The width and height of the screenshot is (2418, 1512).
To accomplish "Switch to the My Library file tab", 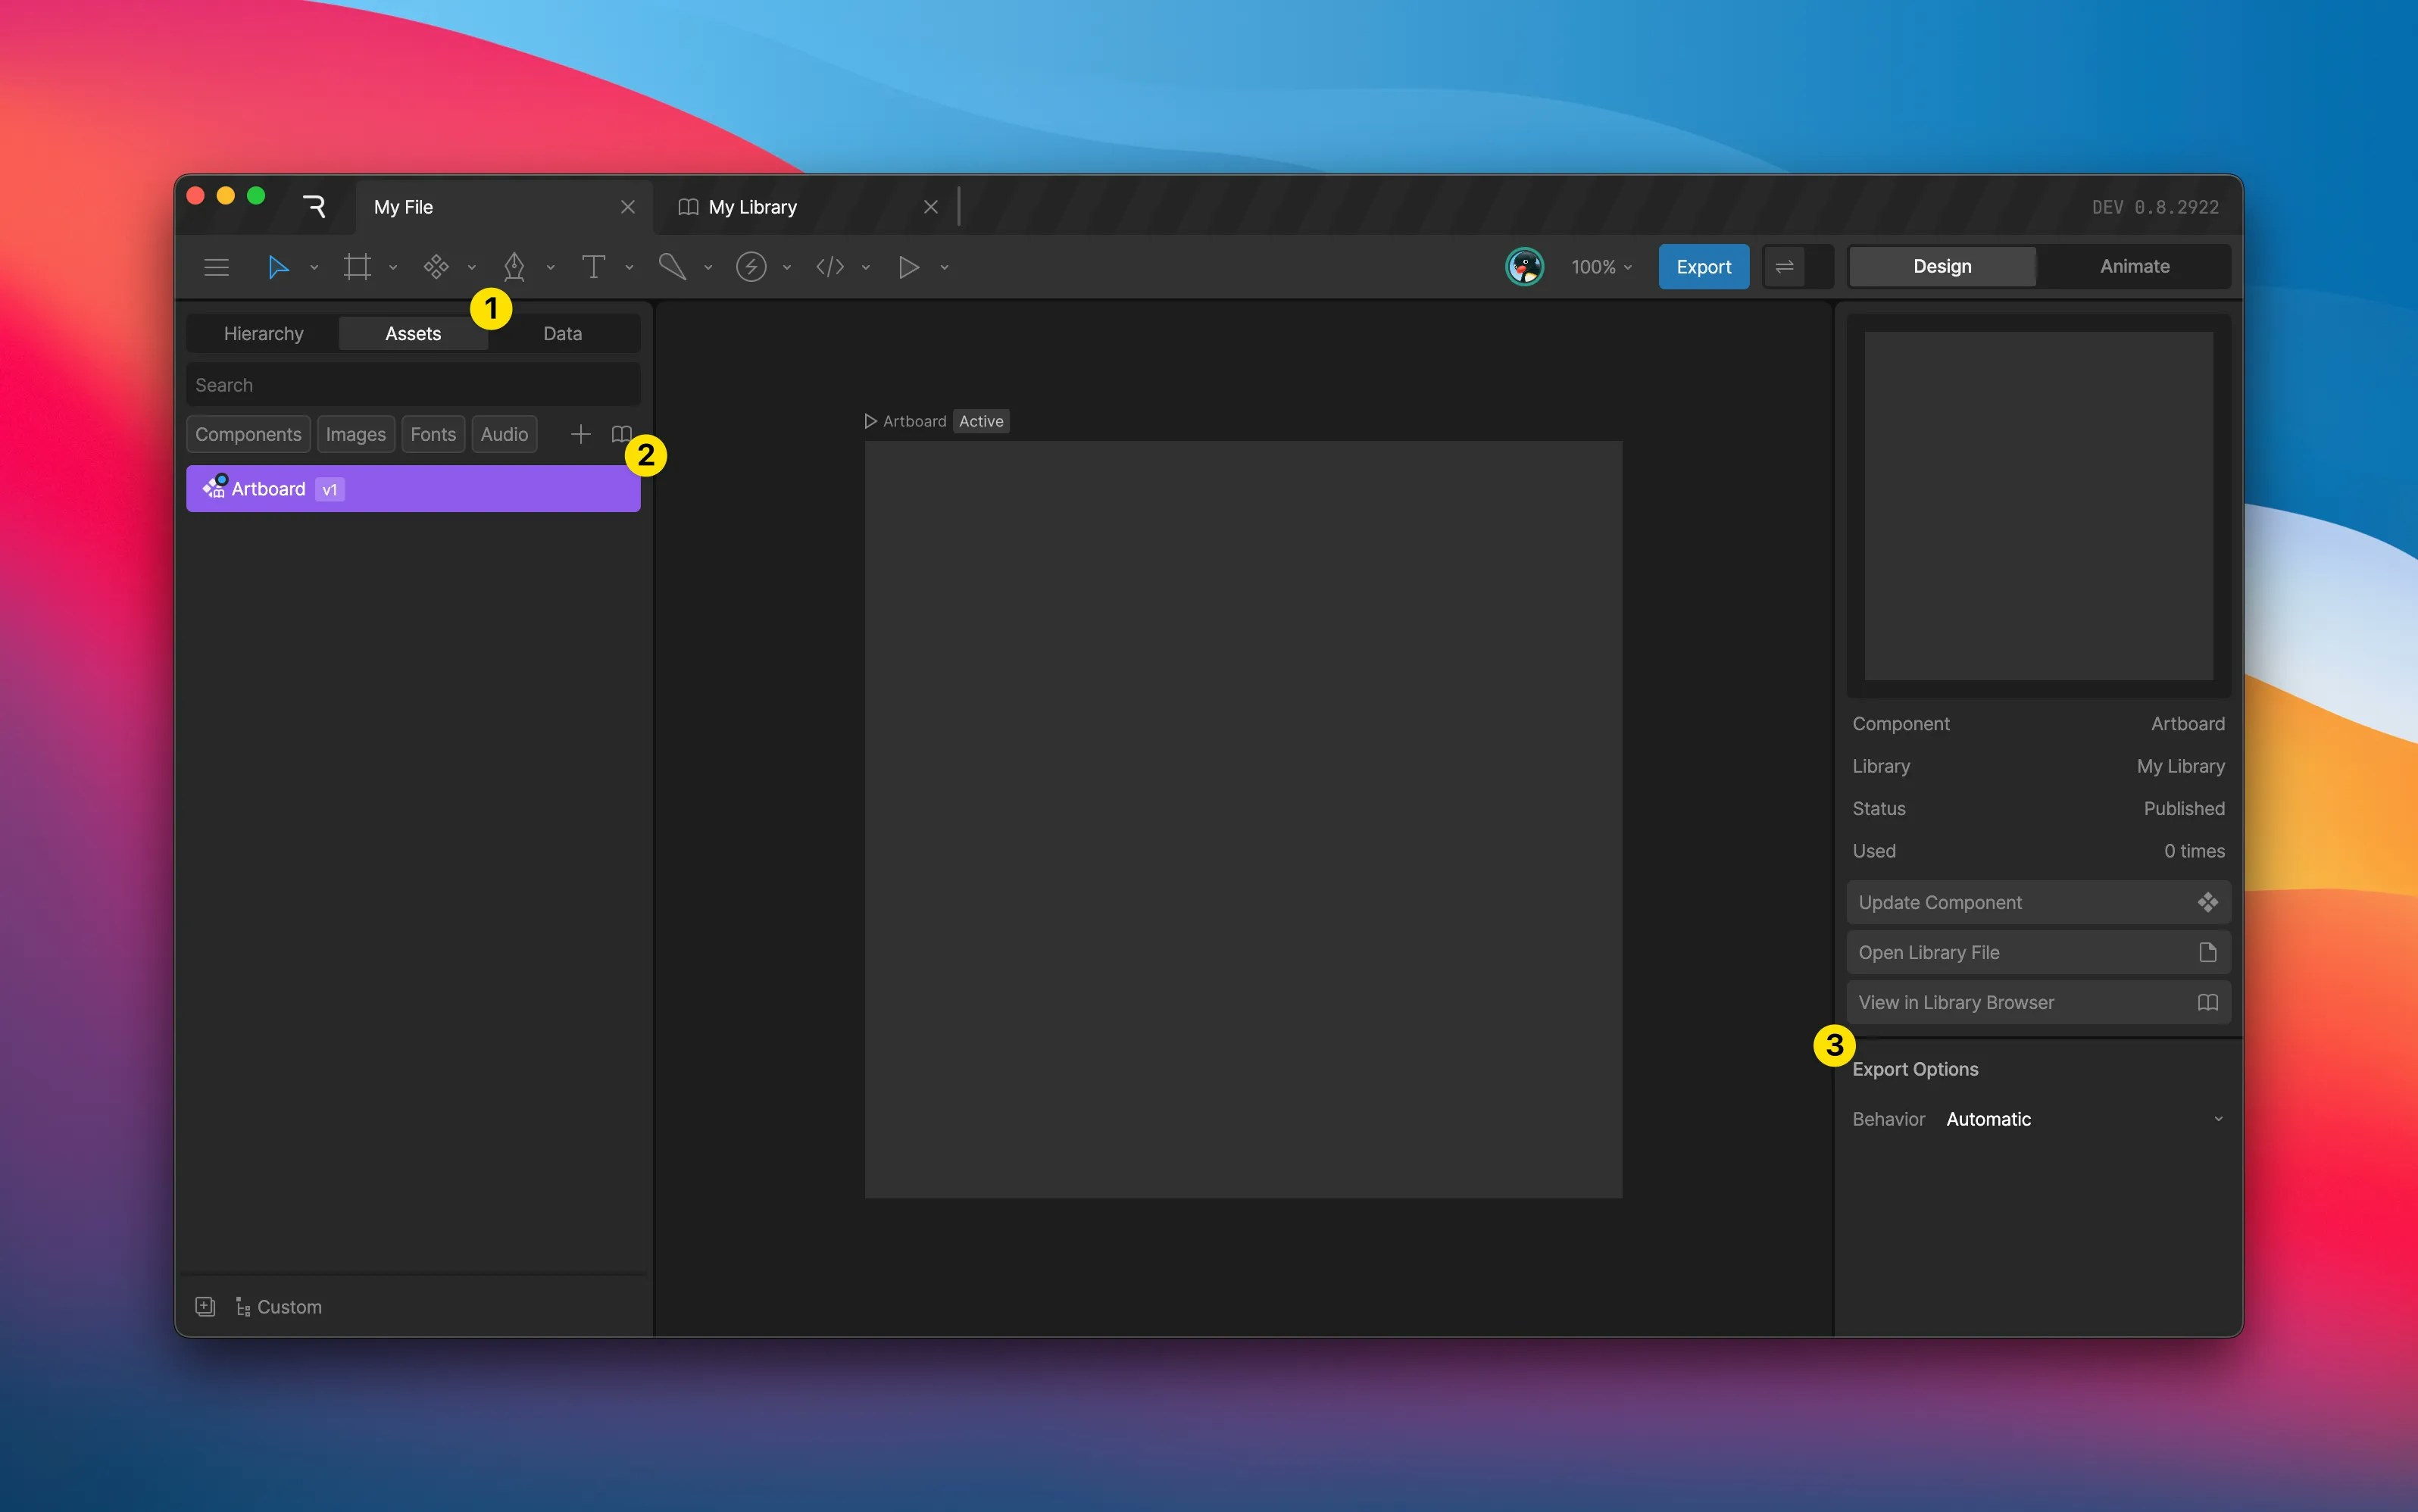I will coord(753,207).
